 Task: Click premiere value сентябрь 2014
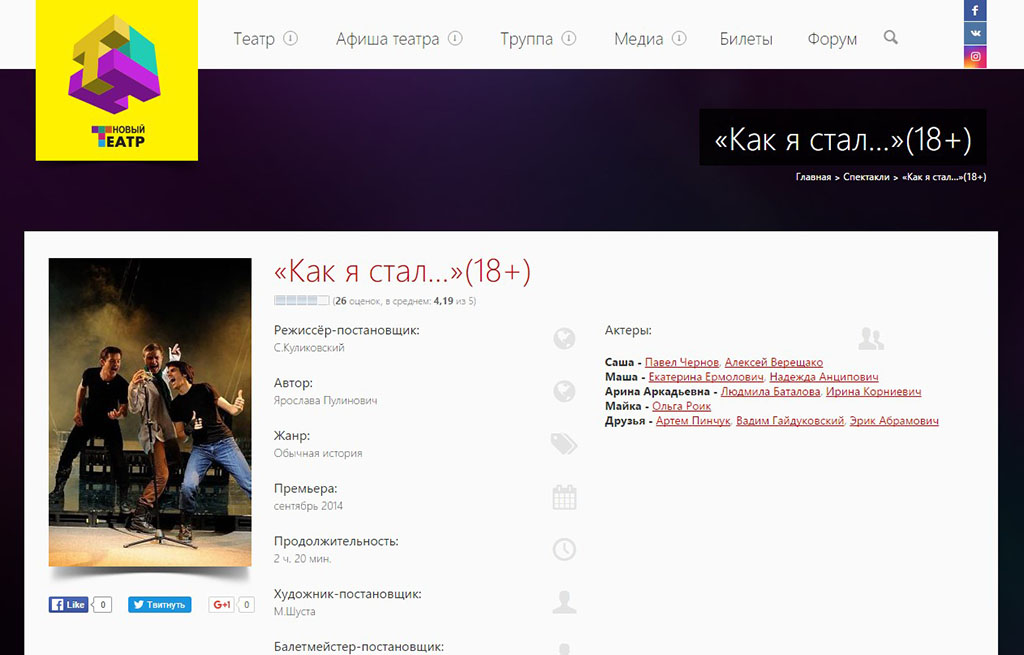pyautogui.click(x=308, y=506)
